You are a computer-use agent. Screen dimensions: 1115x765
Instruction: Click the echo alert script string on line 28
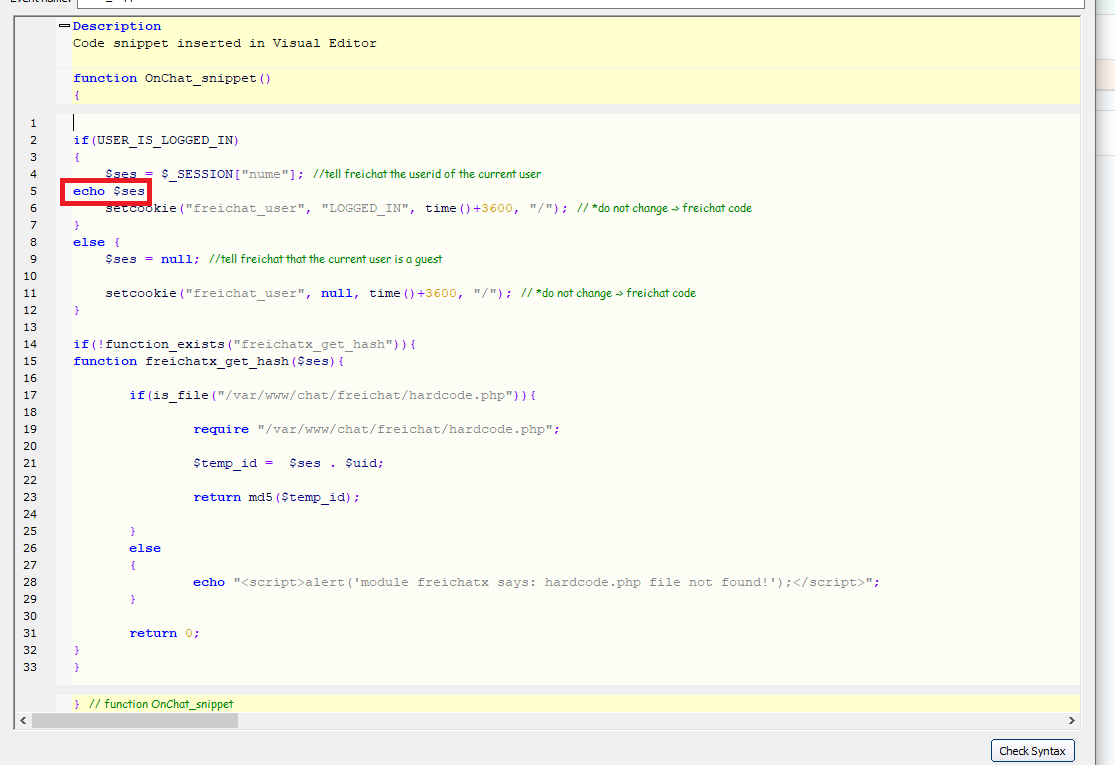point(553,582)
